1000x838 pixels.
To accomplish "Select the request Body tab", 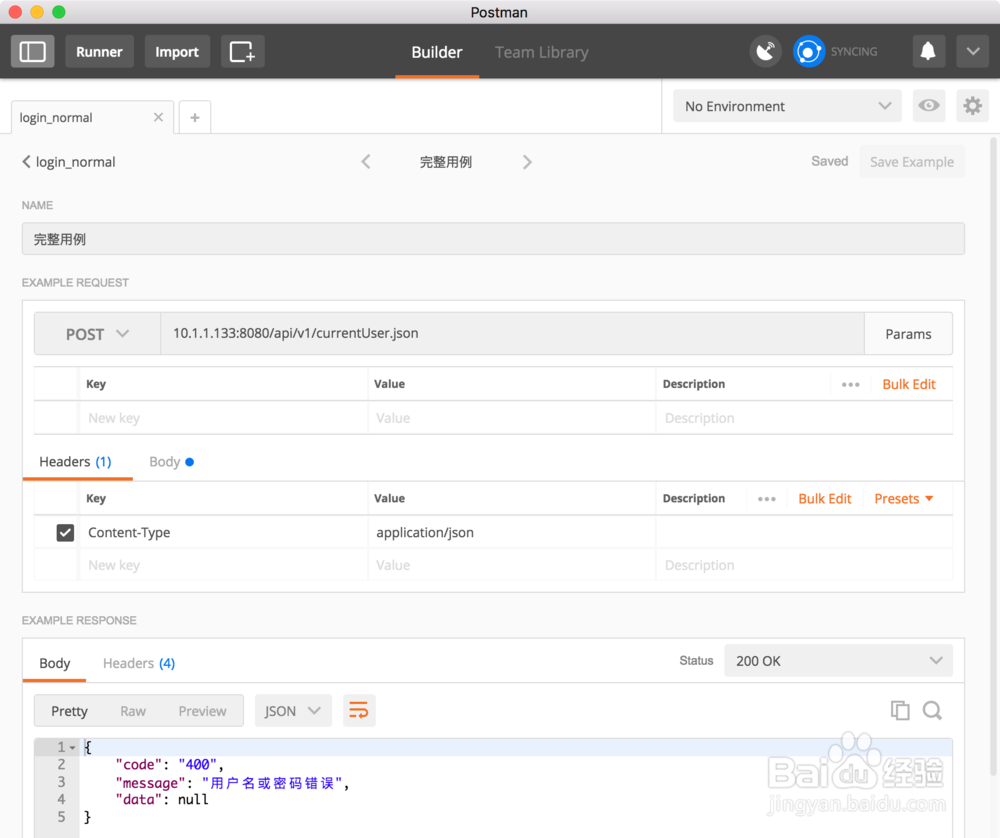I will (171, 462).
